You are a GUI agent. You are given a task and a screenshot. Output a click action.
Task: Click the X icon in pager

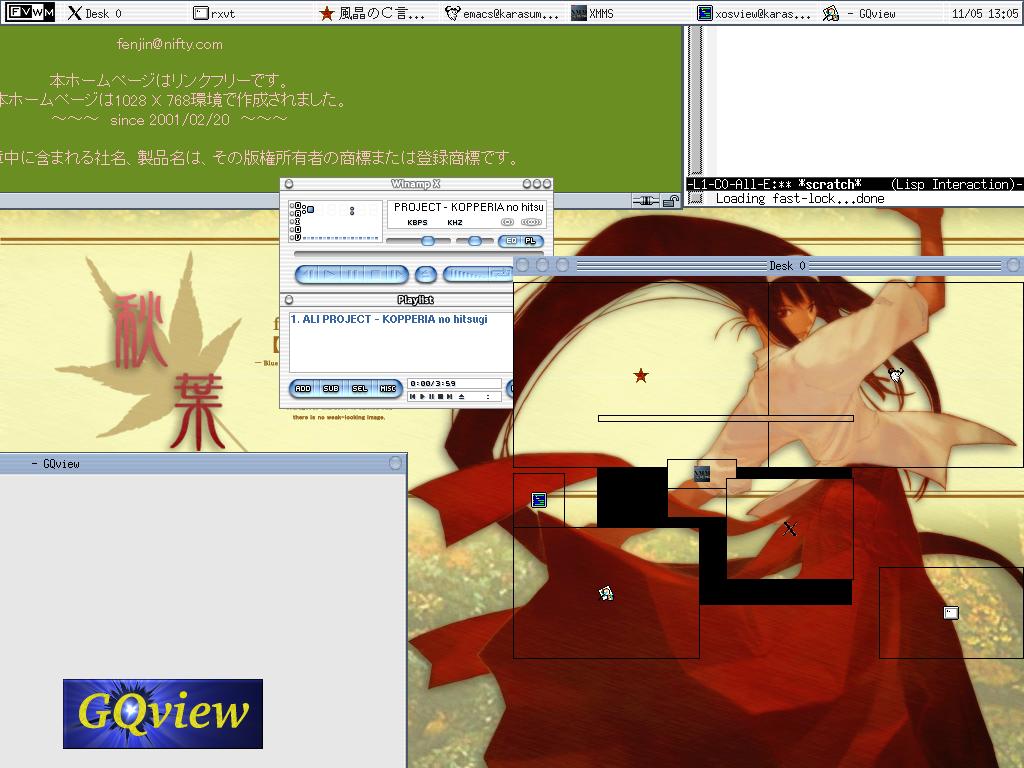pyautogui.click(x=790, y=528)
